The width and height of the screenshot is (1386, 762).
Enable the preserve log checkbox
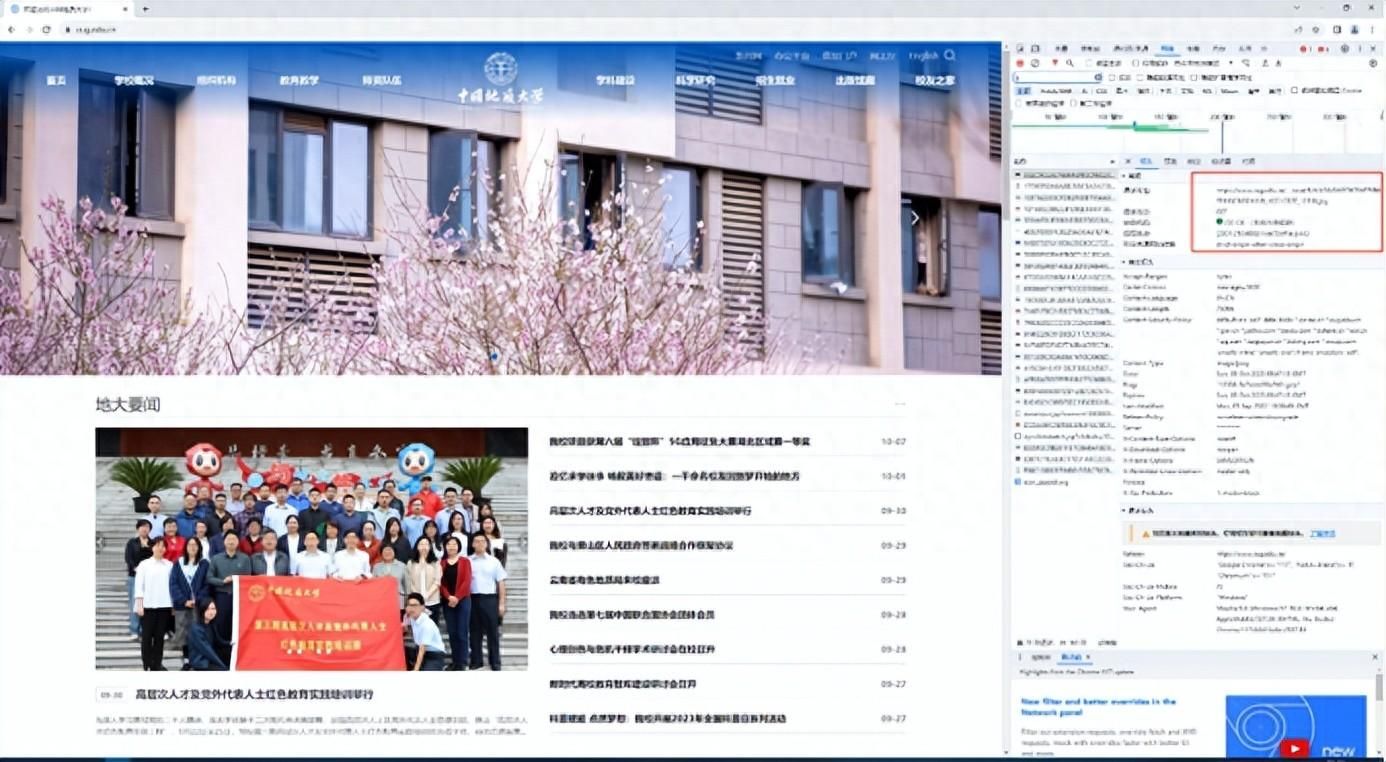1090,62
